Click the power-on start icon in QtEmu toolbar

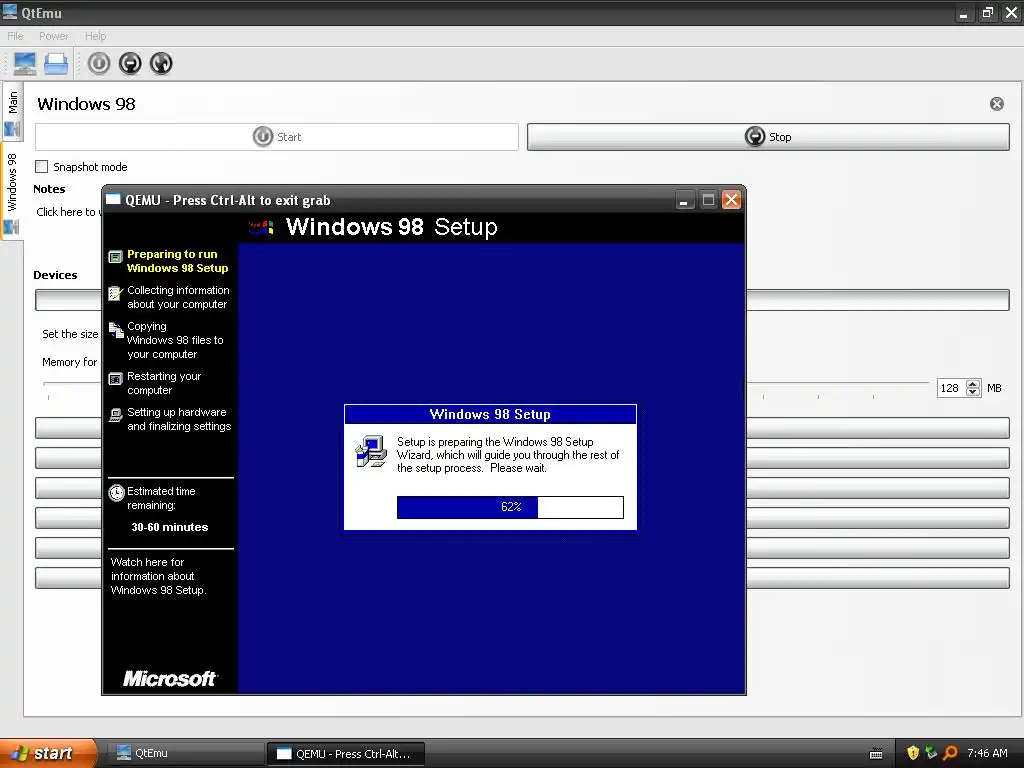click(x=99, y=63)
